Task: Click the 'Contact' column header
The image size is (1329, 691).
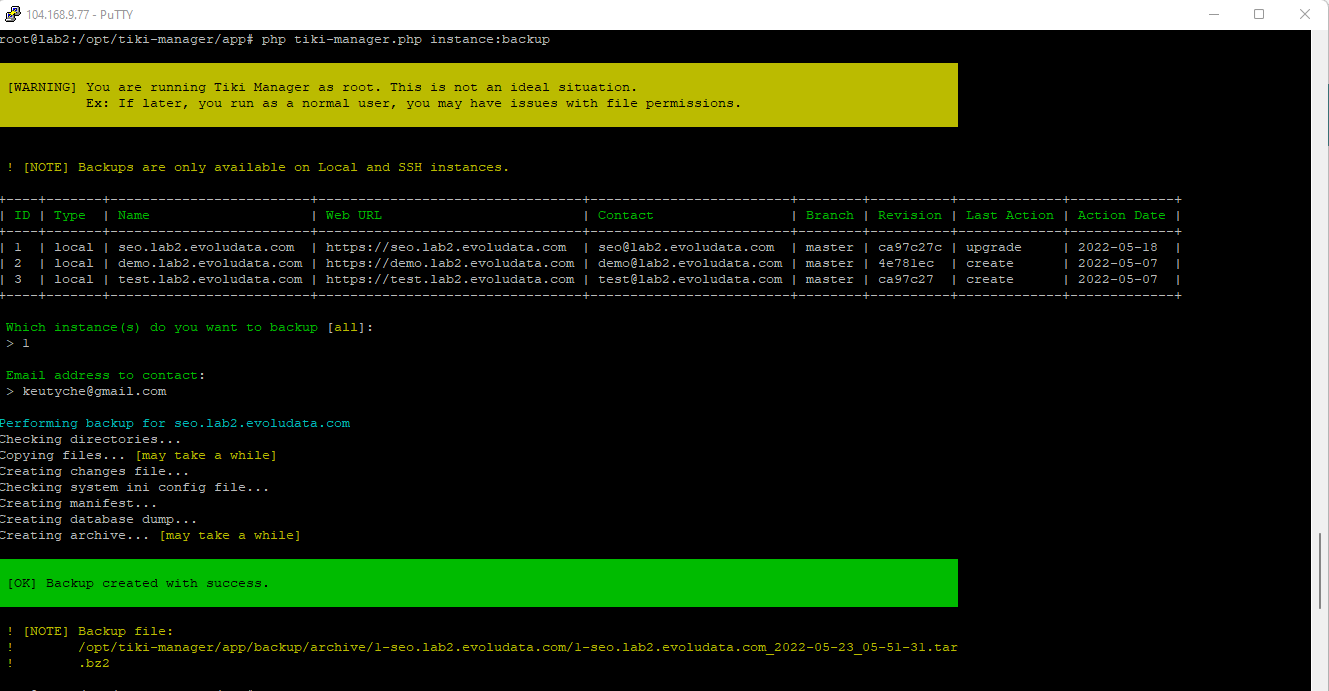Action: 626,215
